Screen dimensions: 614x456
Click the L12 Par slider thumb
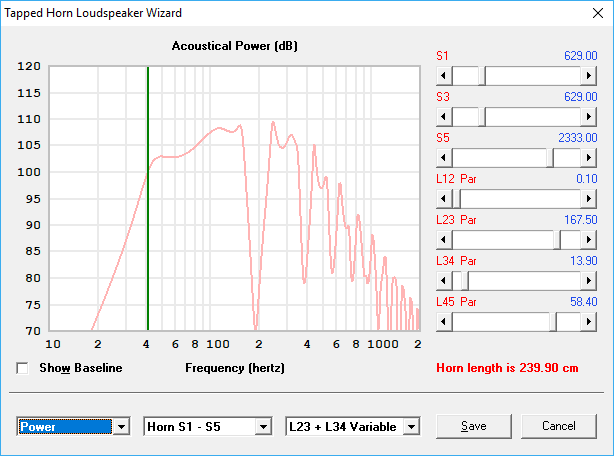point(456,199)
